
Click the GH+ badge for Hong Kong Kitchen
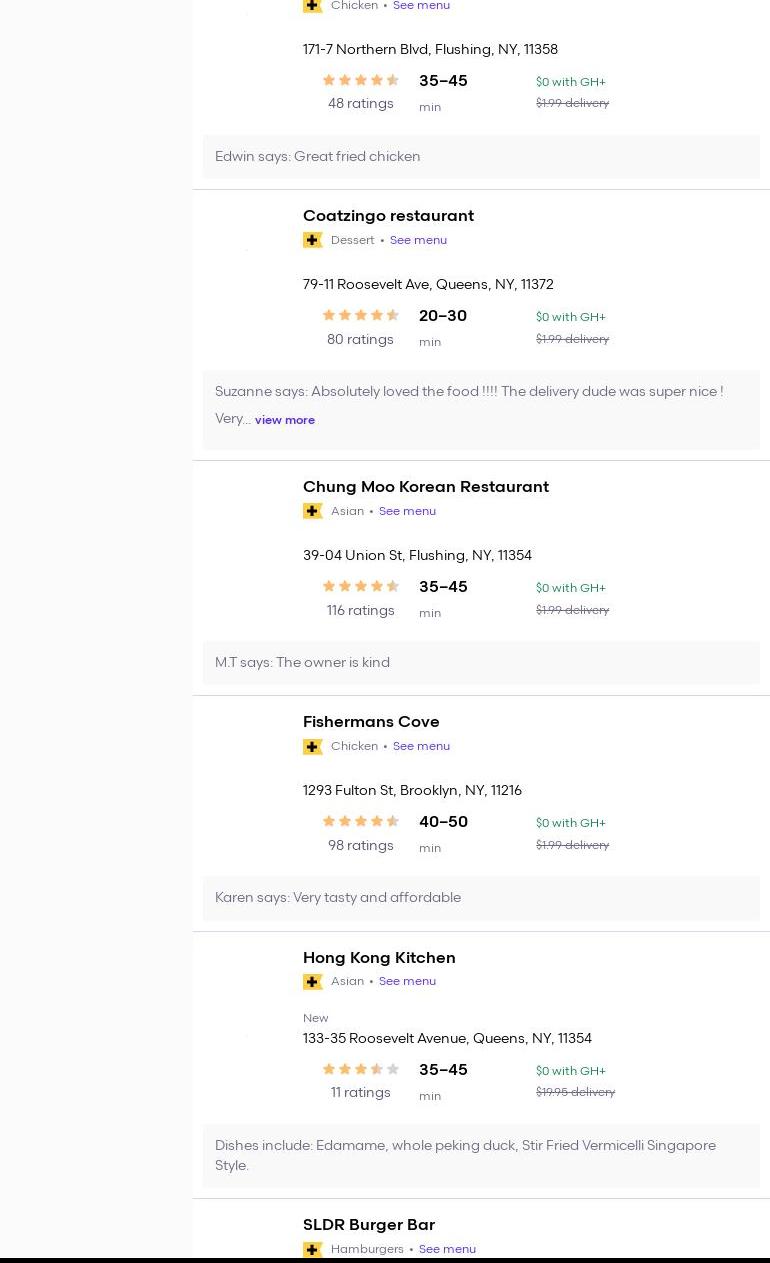[x=313, y=981]
